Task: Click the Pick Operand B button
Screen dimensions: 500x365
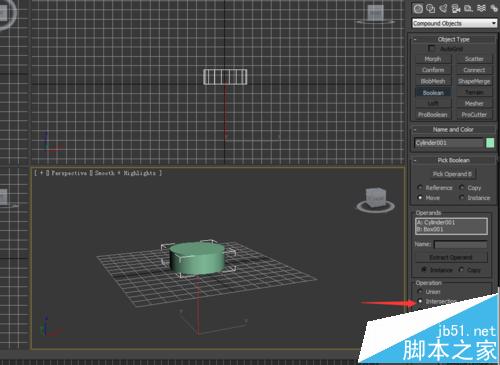Action: pyautogui.click(x=452, y=174)
